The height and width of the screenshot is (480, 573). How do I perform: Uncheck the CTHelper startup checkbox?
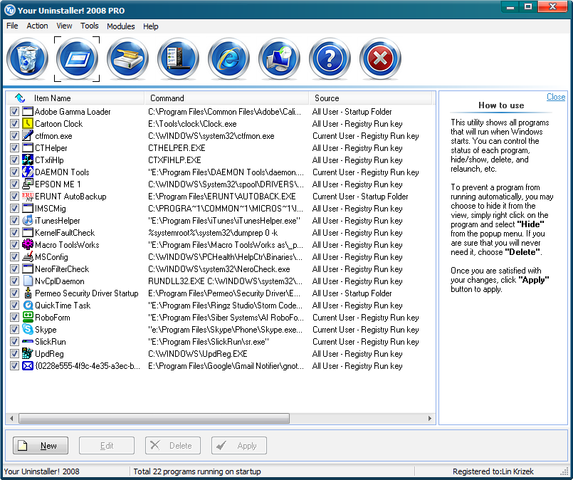[x=14, y=148]
